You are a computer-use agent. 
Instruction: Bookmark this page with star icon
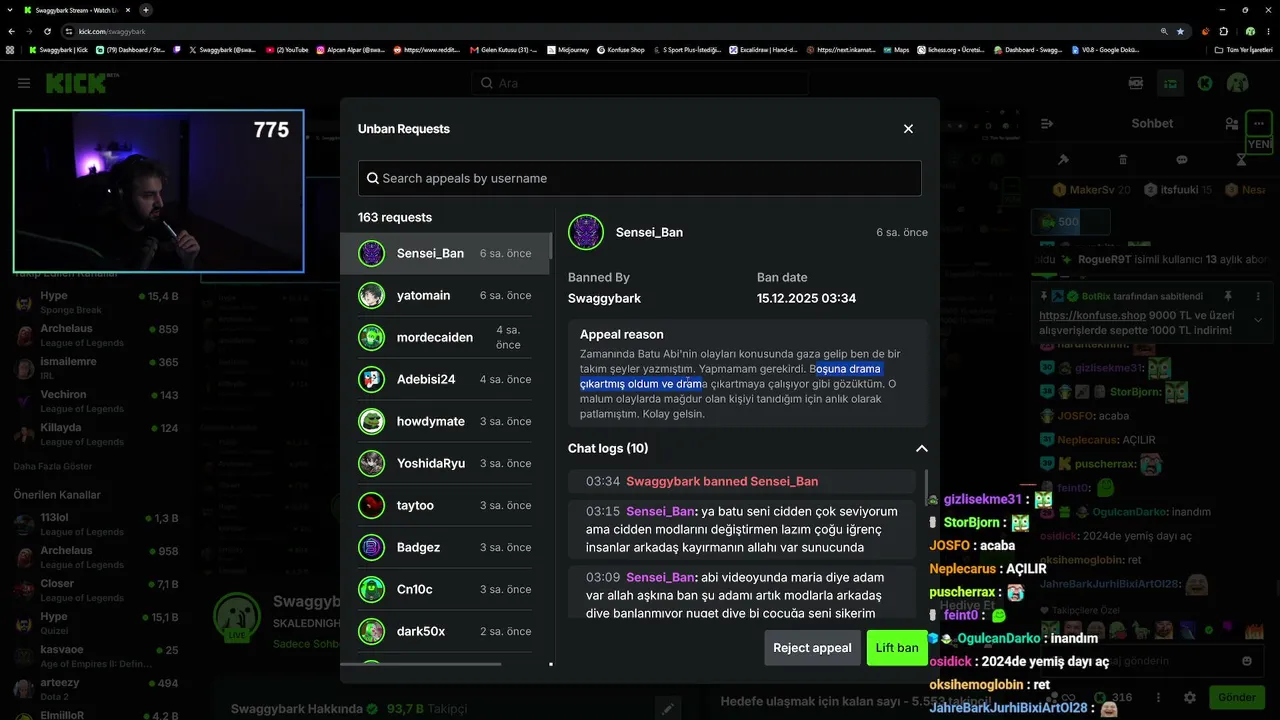1180,31
